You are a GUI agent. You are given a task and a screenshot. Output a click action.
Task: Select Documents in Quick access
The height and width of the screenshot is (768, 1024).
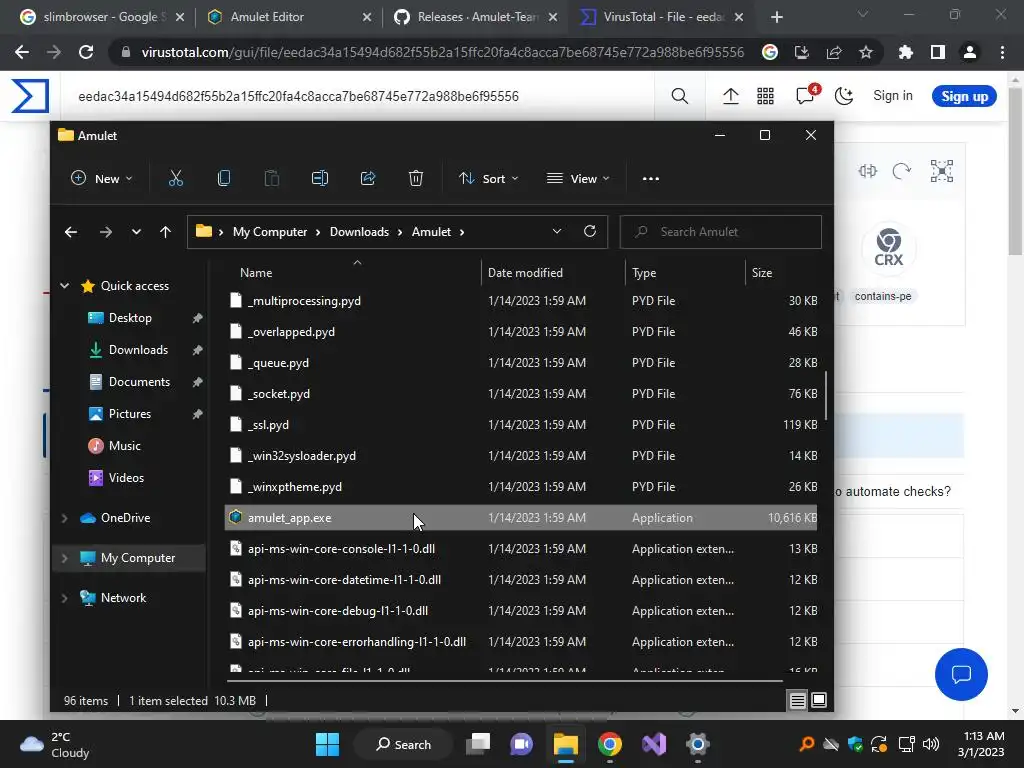[139, 382]
